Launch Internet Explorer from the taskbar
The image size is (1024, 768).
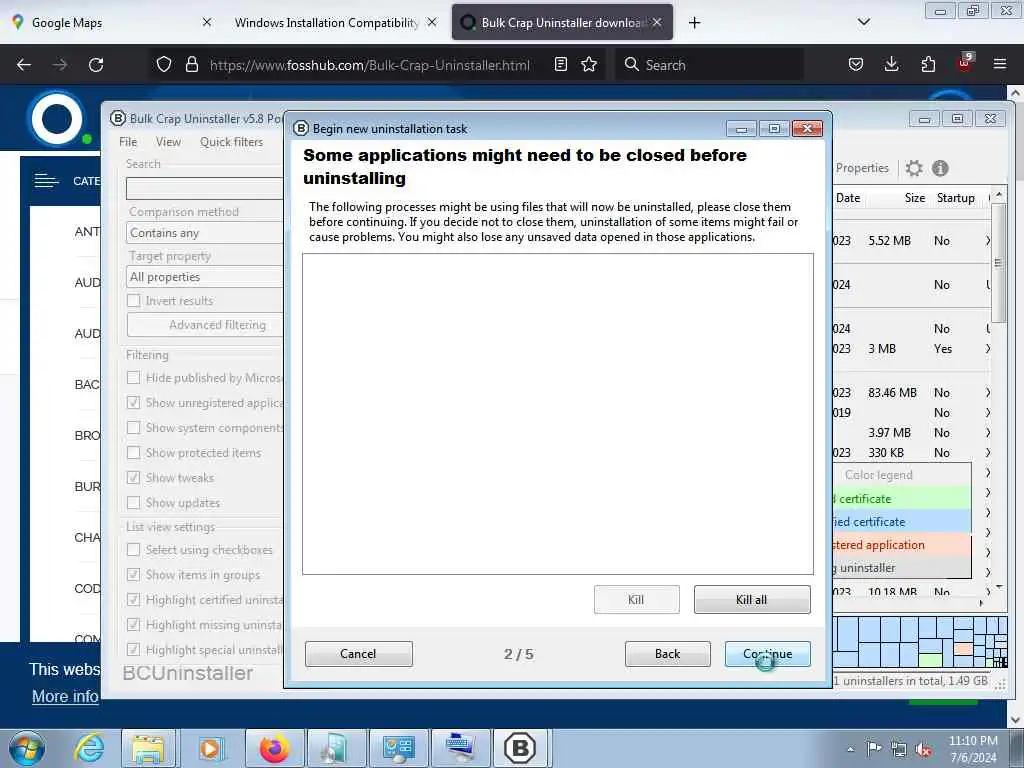pyautogui.click(x=89, y=748)
